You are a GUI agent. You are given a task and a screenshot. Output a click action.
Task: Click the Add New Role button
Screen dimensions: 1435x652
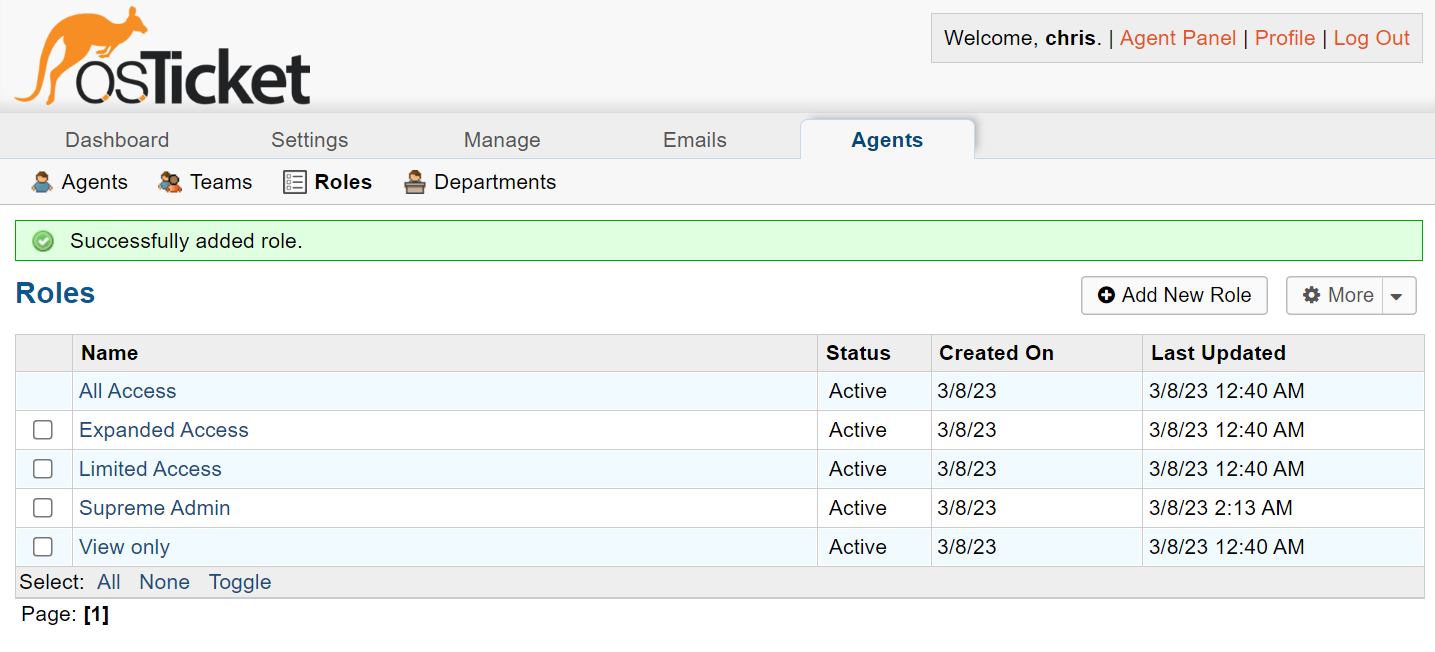(1174, 295)
